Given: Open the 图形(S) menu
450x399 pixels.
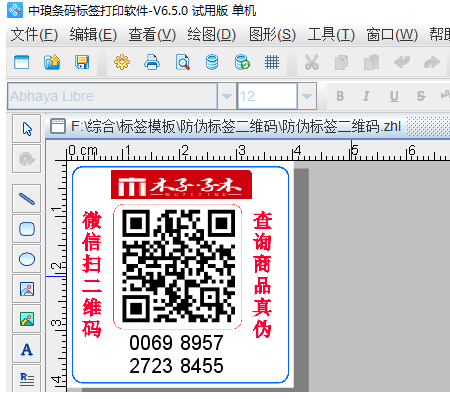Looking at the screenshot, I should coord(272,35).
